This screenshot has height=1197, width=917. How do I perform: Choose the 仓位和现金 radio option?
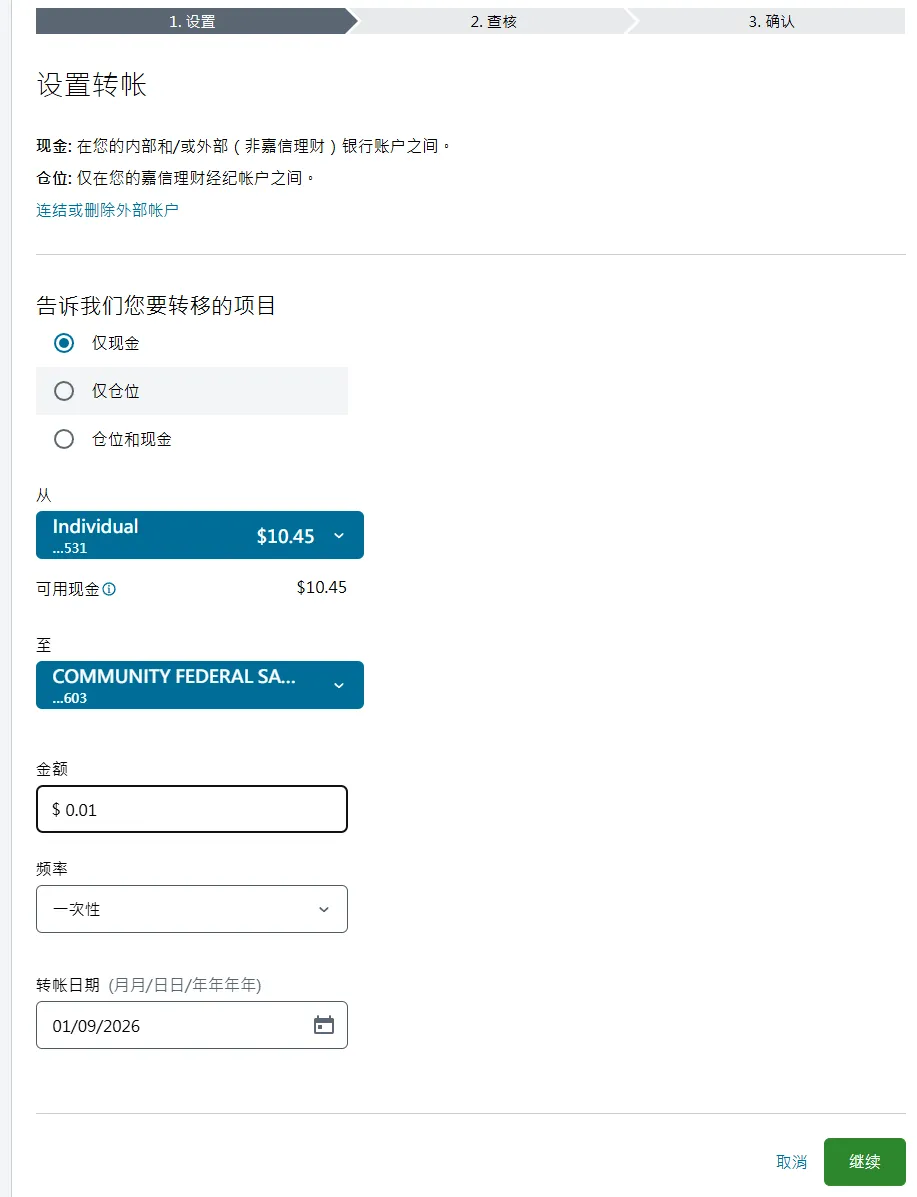[x=64, y=439]
